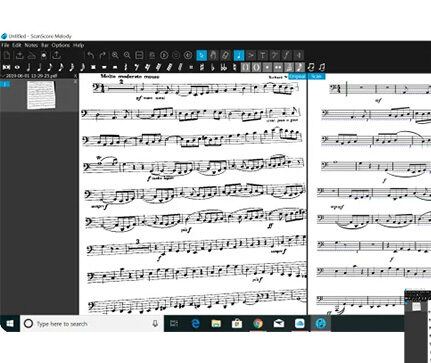This screenshot has height=363, width=431.
Task: Open File Explorer from the taskbar
Action: [216, 323]
